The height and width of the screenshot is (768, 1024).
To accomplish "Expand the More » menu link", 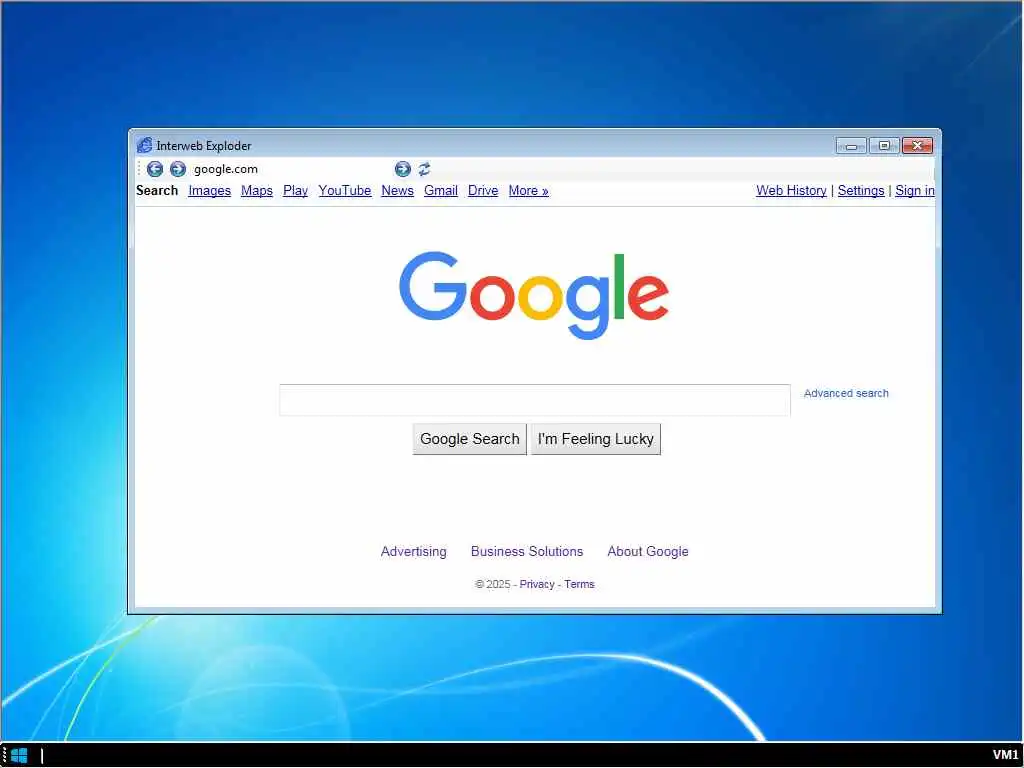I will (x=528, y=191).
